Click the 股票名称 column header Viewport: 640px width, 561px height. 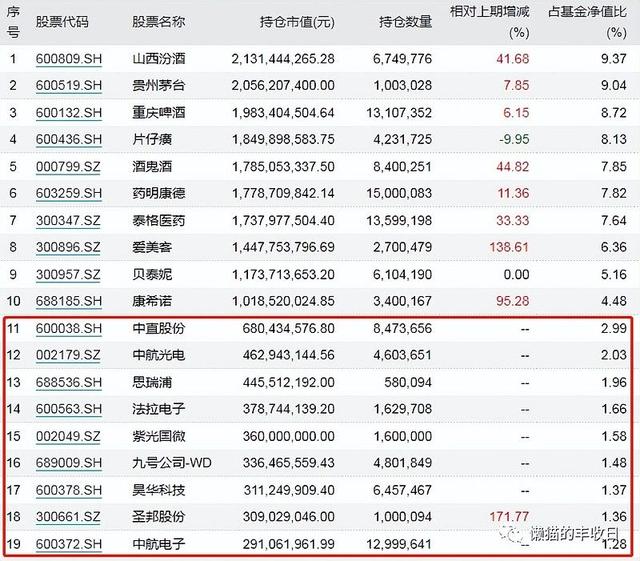(158, 22)
